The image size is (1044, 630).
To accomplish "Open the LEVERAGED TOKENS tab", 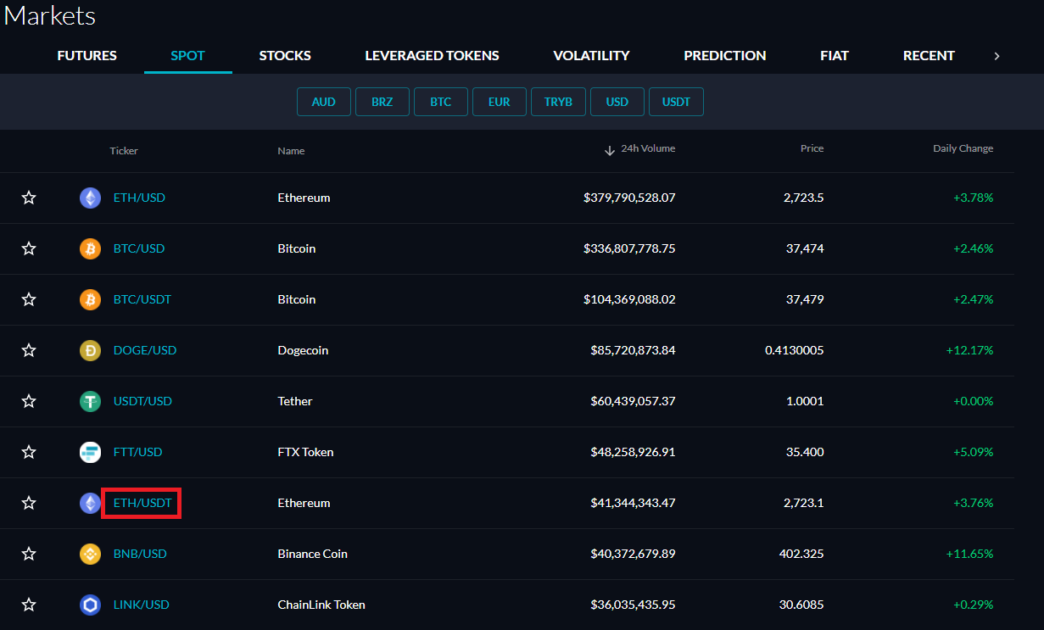I will [x=432, y=56].
